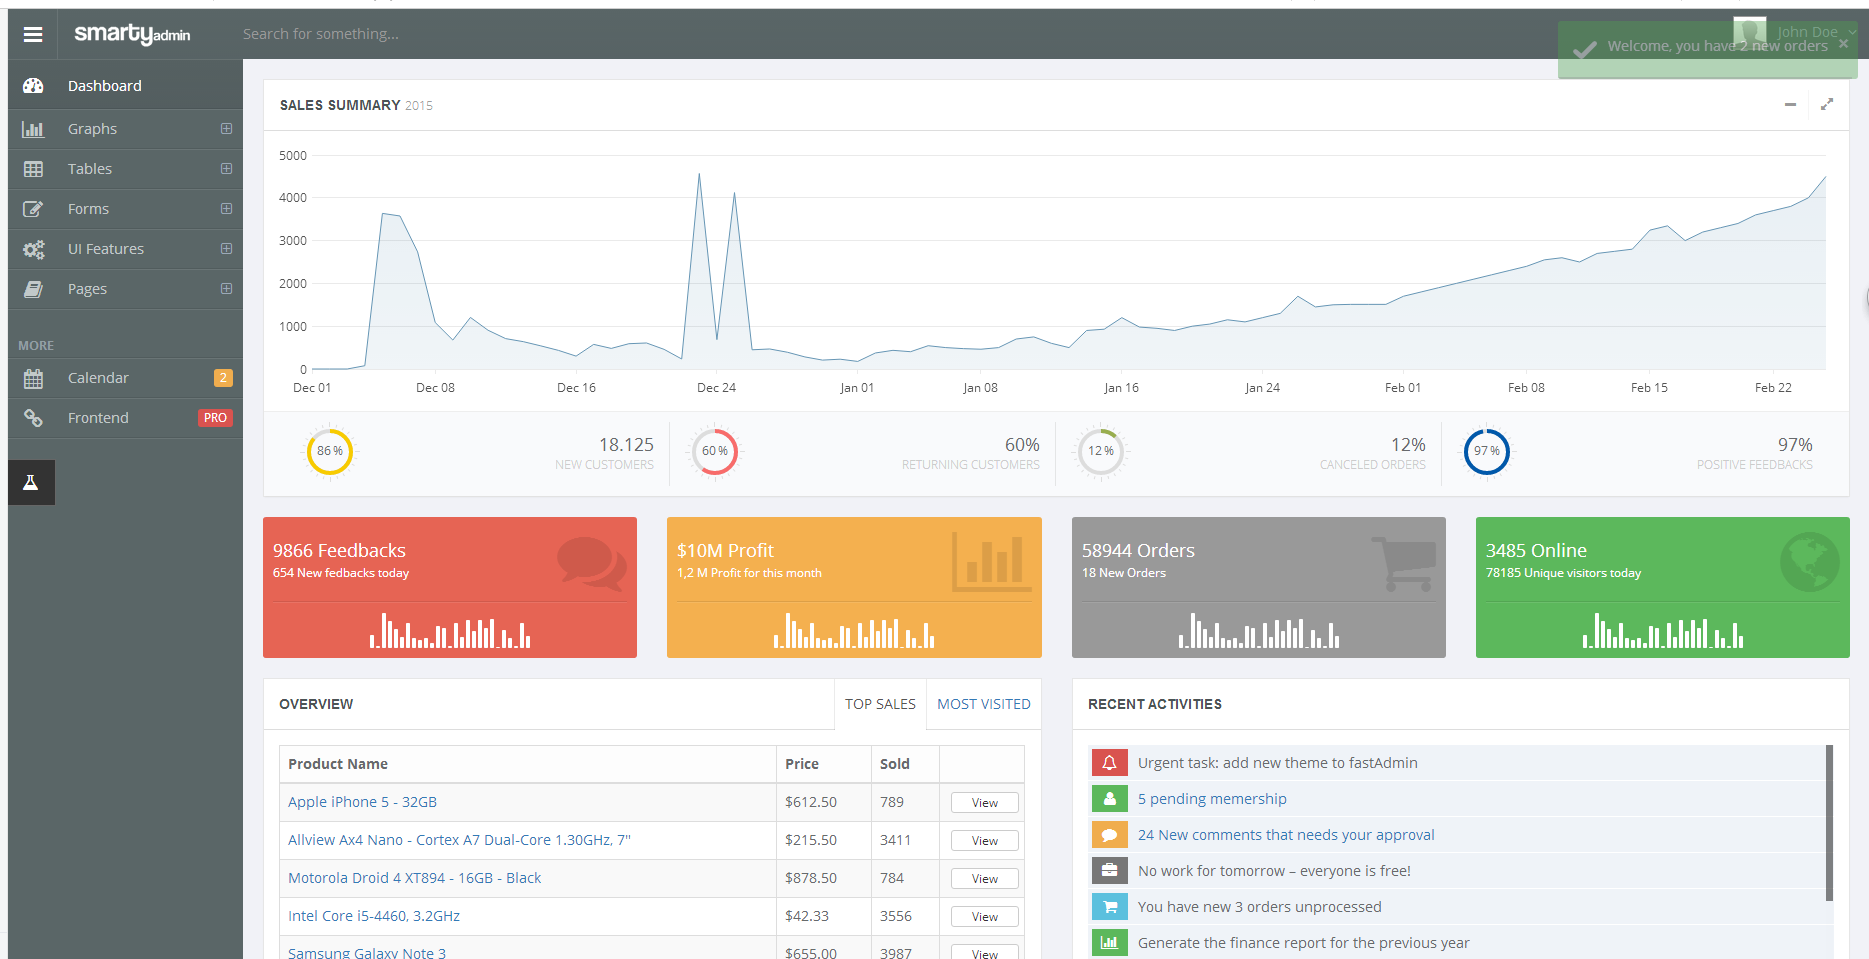Select the Top Sales tab
The width and height of the screenshot is (1869, 959).
pyautogui.click(x=880, y=704)
